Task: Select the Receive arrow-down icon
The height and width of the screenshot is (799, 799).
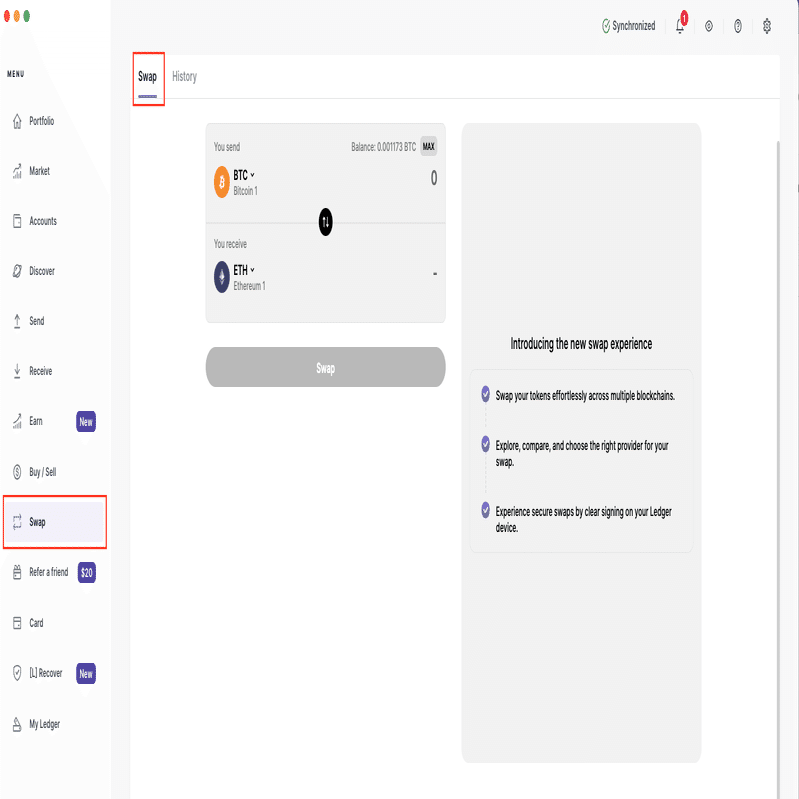Action: (x=17, y=371)
